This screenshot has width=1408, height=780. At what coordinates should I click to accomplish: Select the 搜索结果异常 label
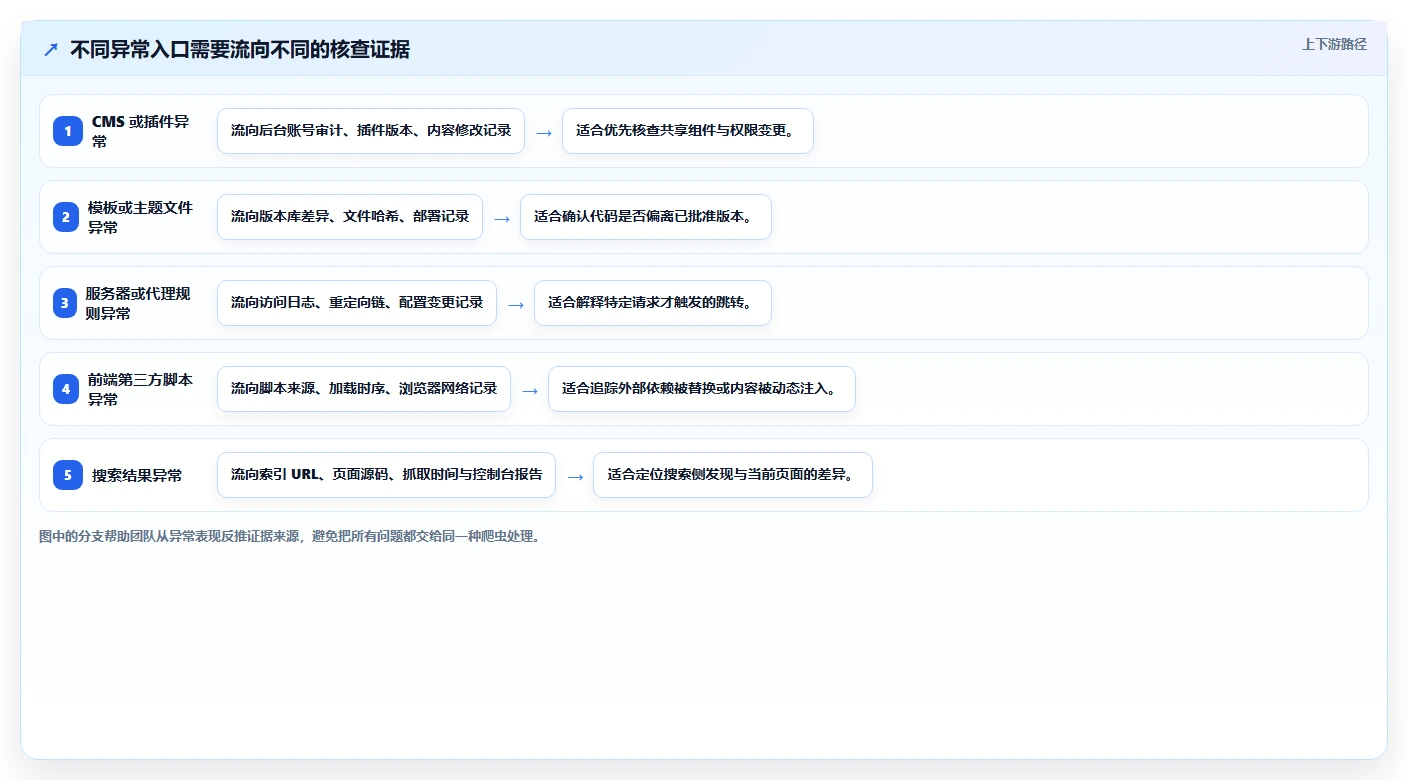[x=137, y=475]
